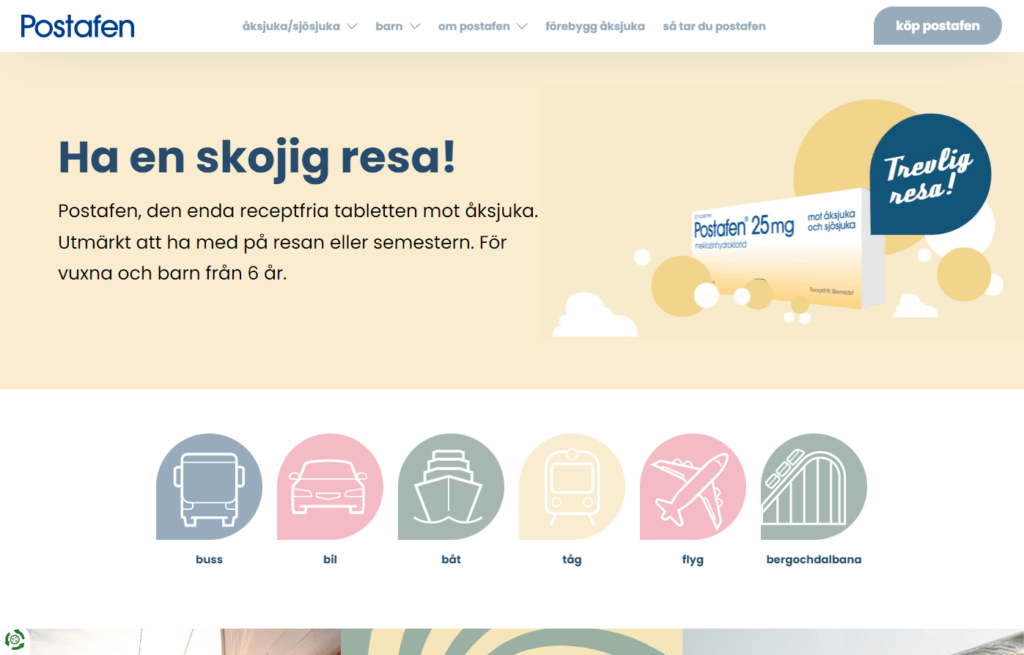Open the bergochdalbana roller coaster icon
1024x655 pixels.
(x=814, y=487)
